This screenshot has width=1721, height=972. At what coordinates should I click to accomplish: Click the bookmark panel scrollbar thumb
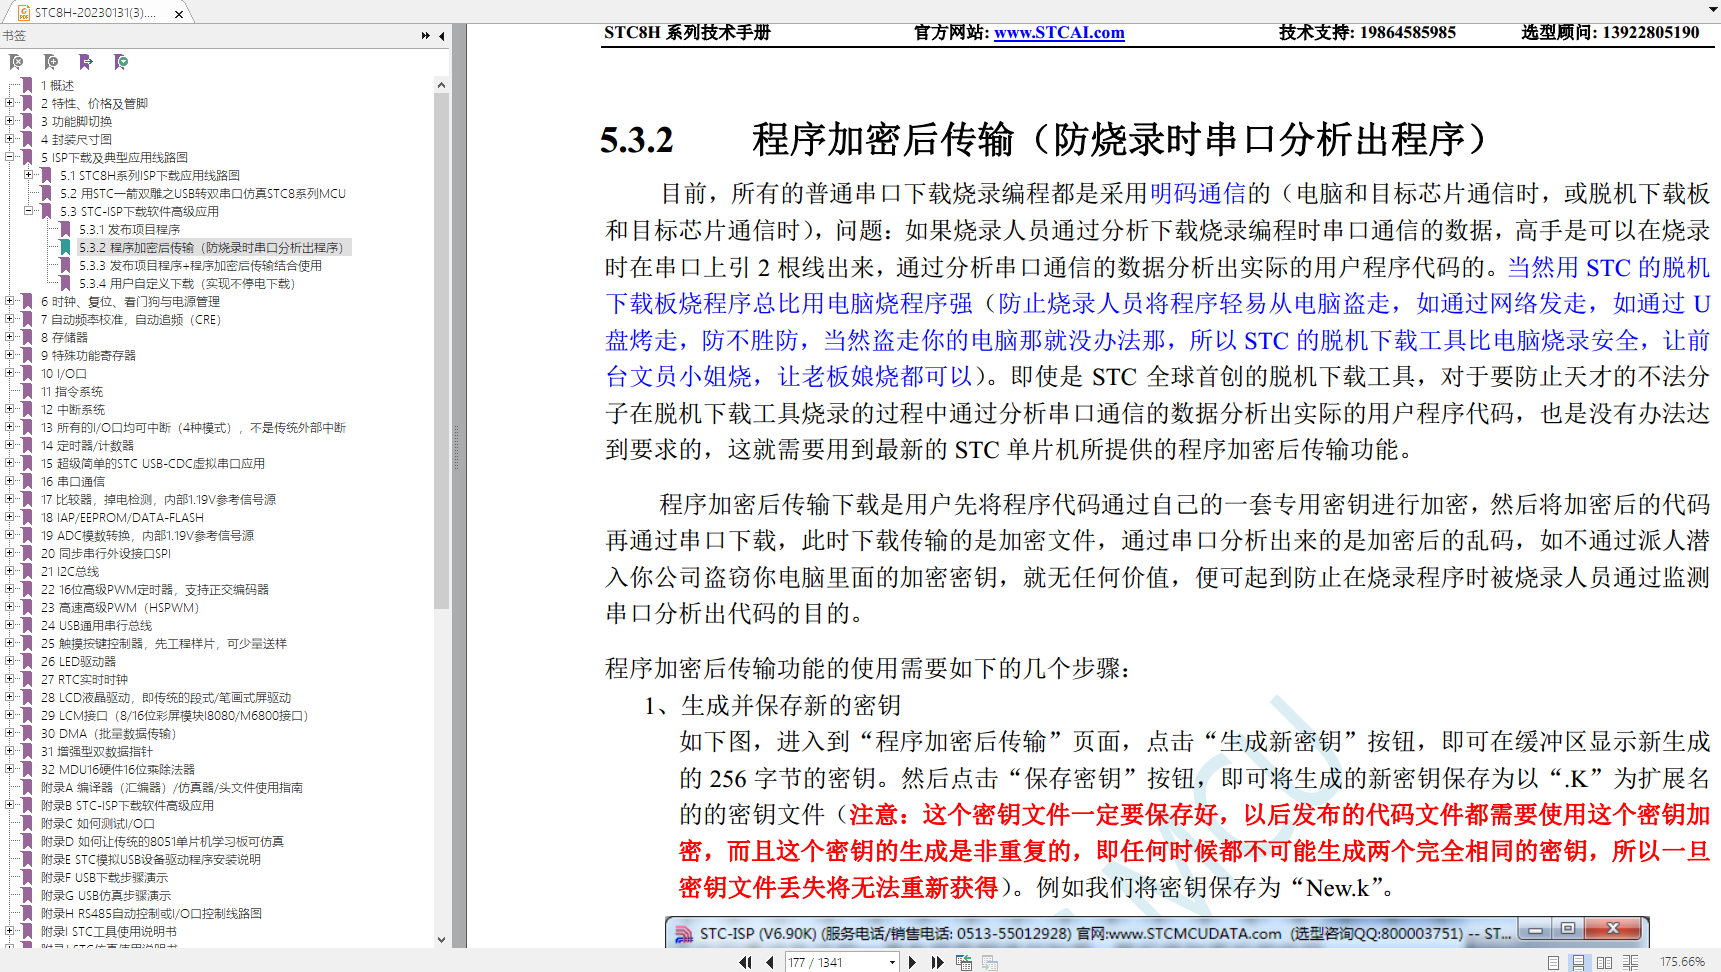(x=441, y=352)
